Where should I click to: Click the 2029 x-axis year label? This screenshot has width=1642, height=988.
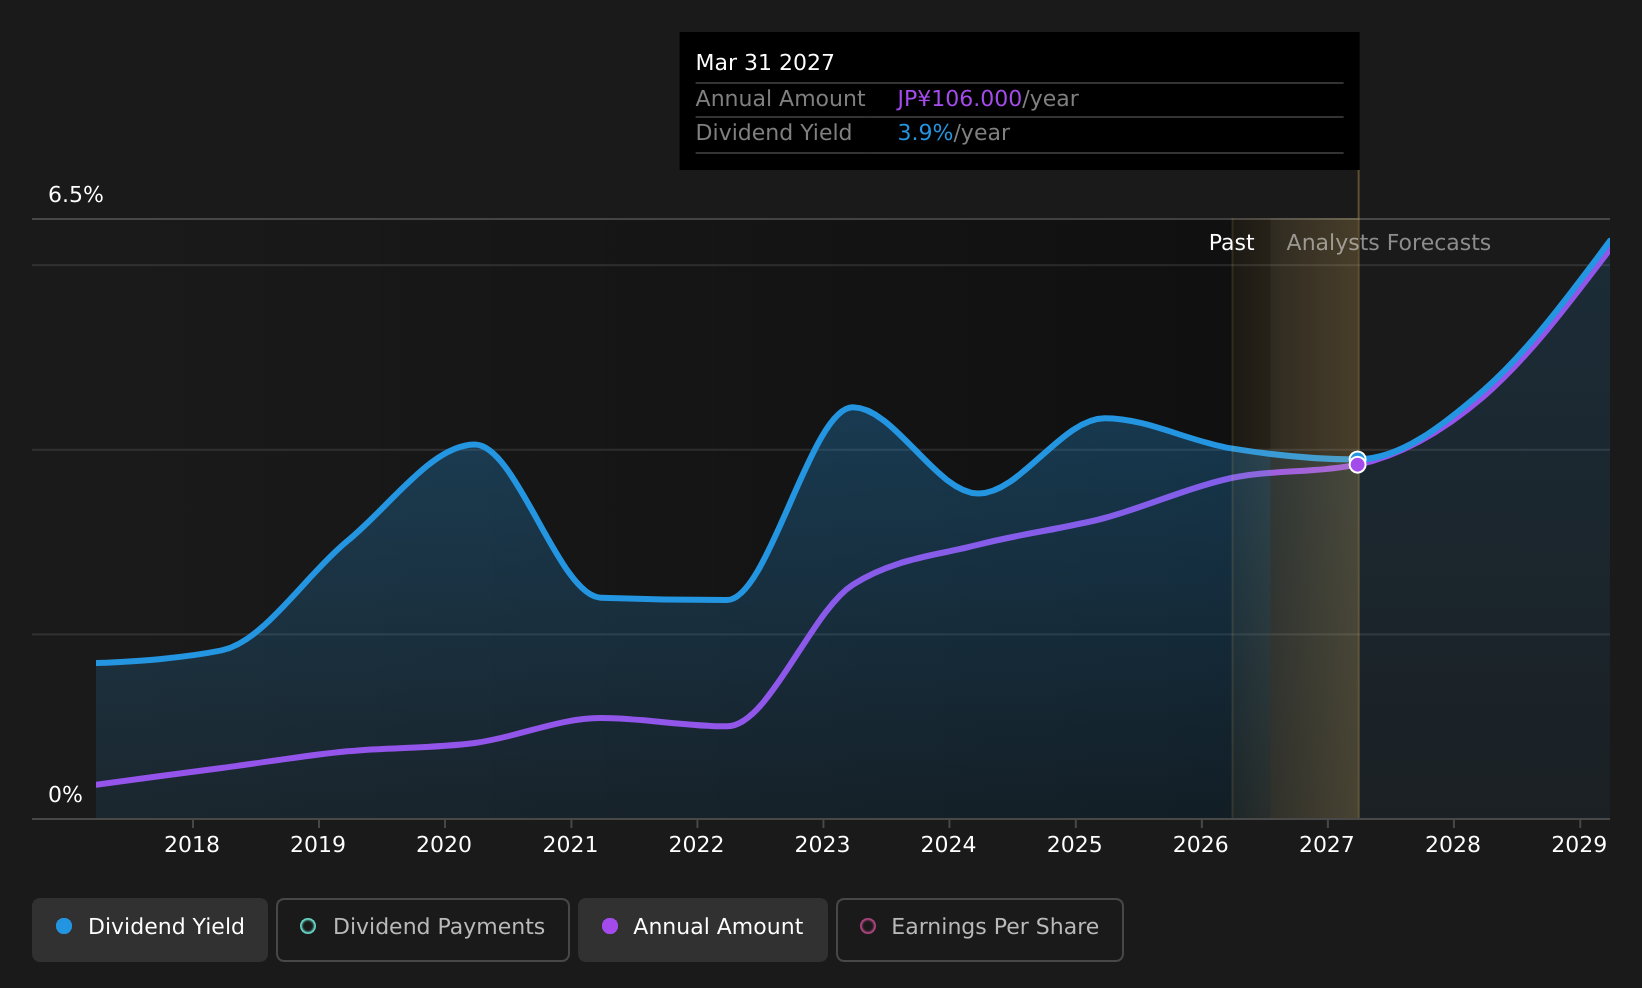coord(1579,845)
